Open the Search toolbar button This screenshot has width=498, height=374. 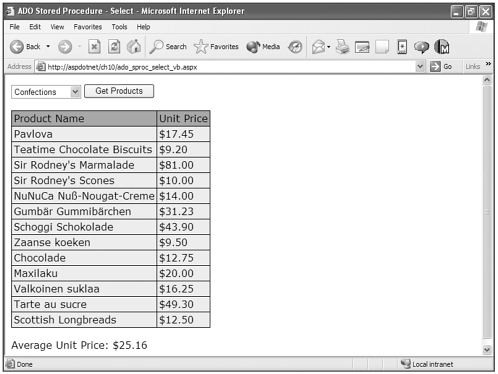click(168, 47)
